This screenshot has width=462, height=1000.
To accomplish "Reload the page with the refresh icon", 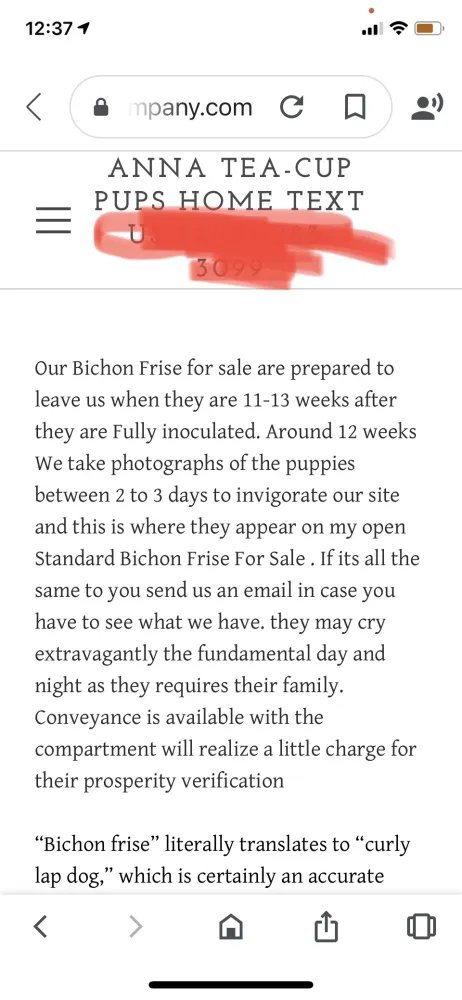I will (x=292, y=107).
